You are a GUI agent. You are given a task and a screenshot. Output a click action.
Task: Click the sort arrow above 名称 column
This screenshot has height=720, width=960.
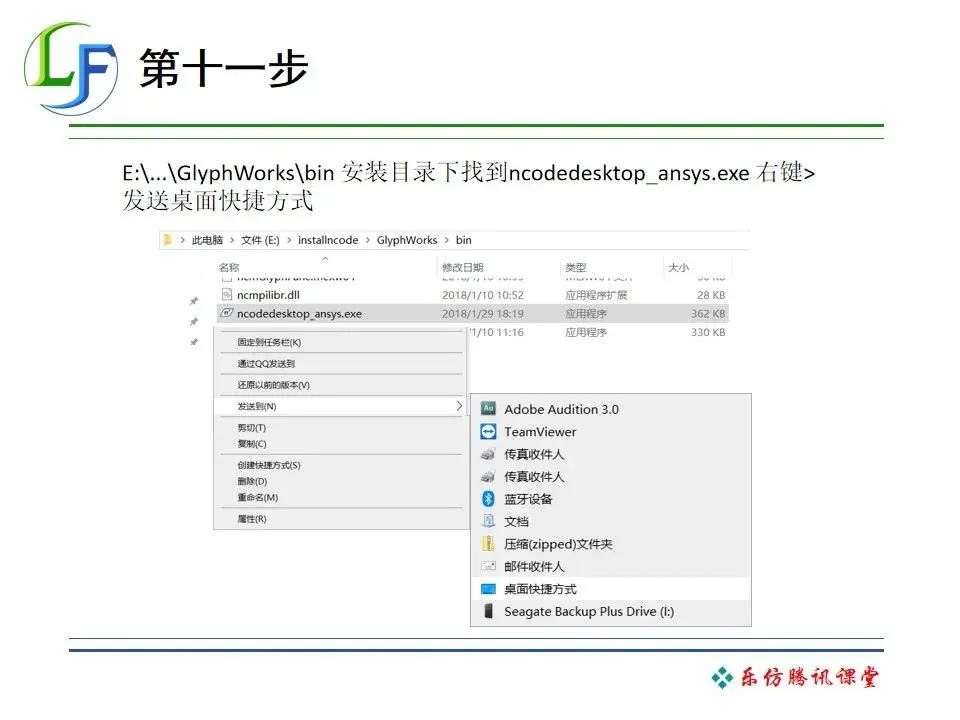pyautogui.click(x=325, y=258)
